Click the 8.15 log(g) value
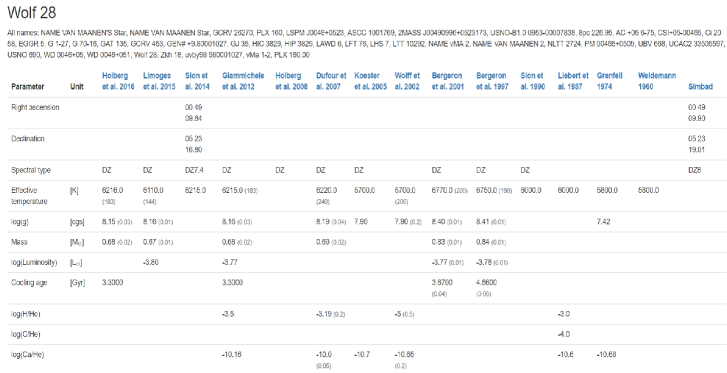The width and height of the screenshot is (727, 373). (x=108, y=222)
